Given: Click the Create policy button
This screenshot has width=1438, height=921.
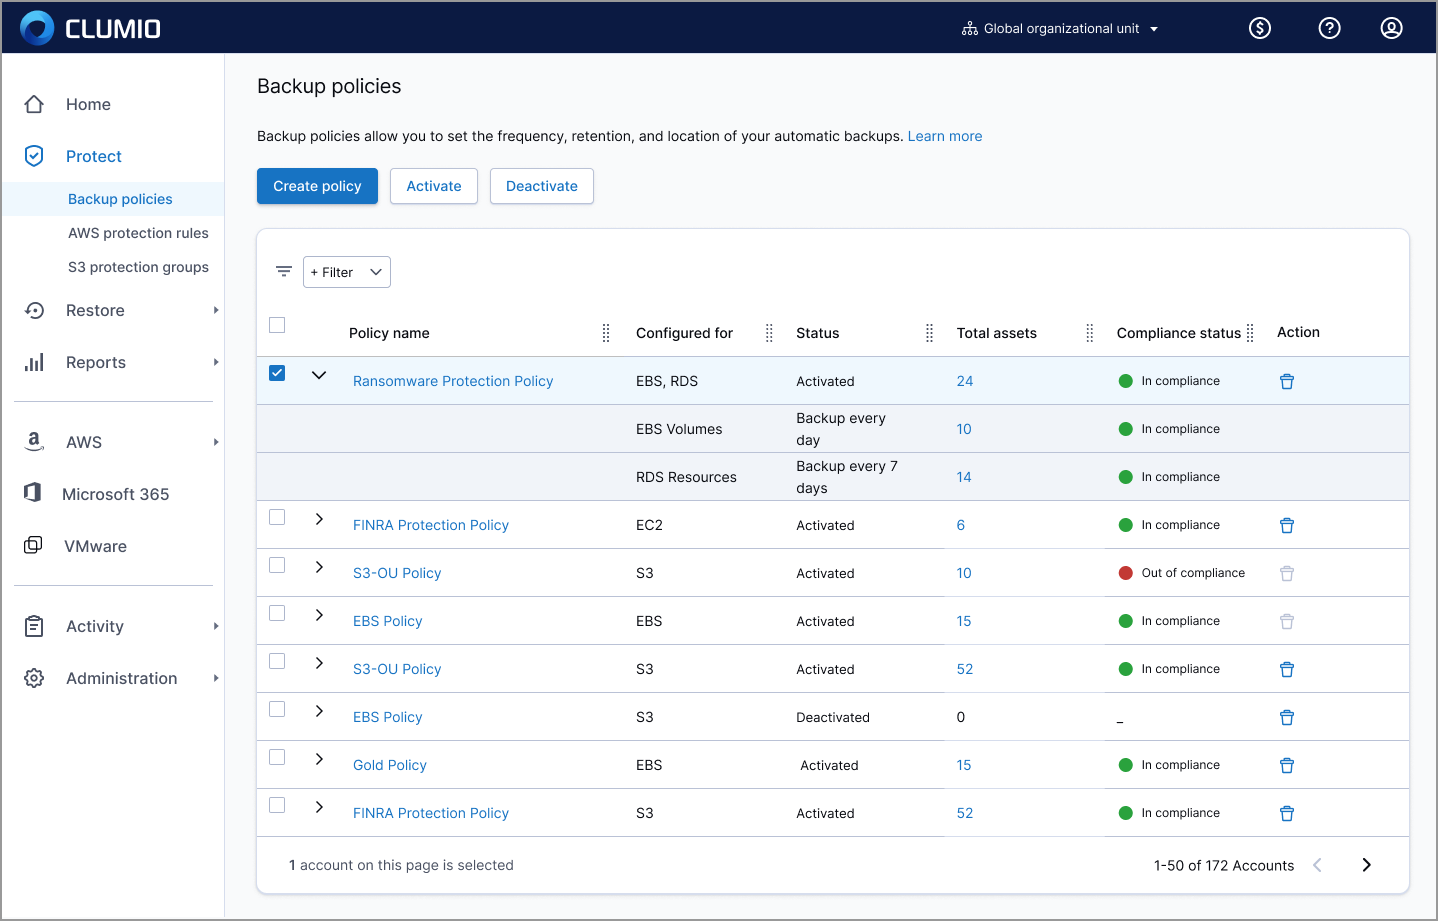Looking at the screenshot, I should [317, 186].
